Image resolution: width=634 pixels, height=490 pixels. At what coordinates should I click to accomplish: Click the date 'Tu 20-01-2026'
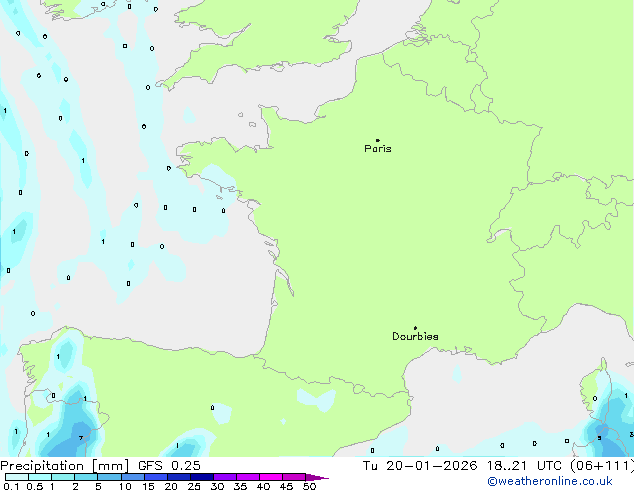click(x=420, y=466)
